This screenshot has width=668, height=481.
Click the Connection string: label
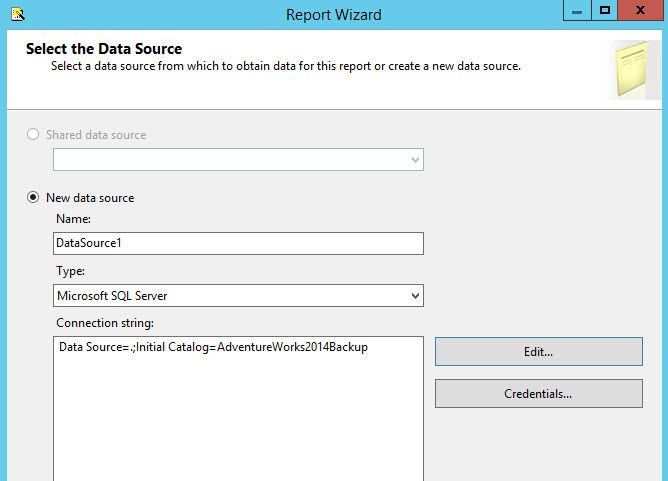[x=105, y=323]
